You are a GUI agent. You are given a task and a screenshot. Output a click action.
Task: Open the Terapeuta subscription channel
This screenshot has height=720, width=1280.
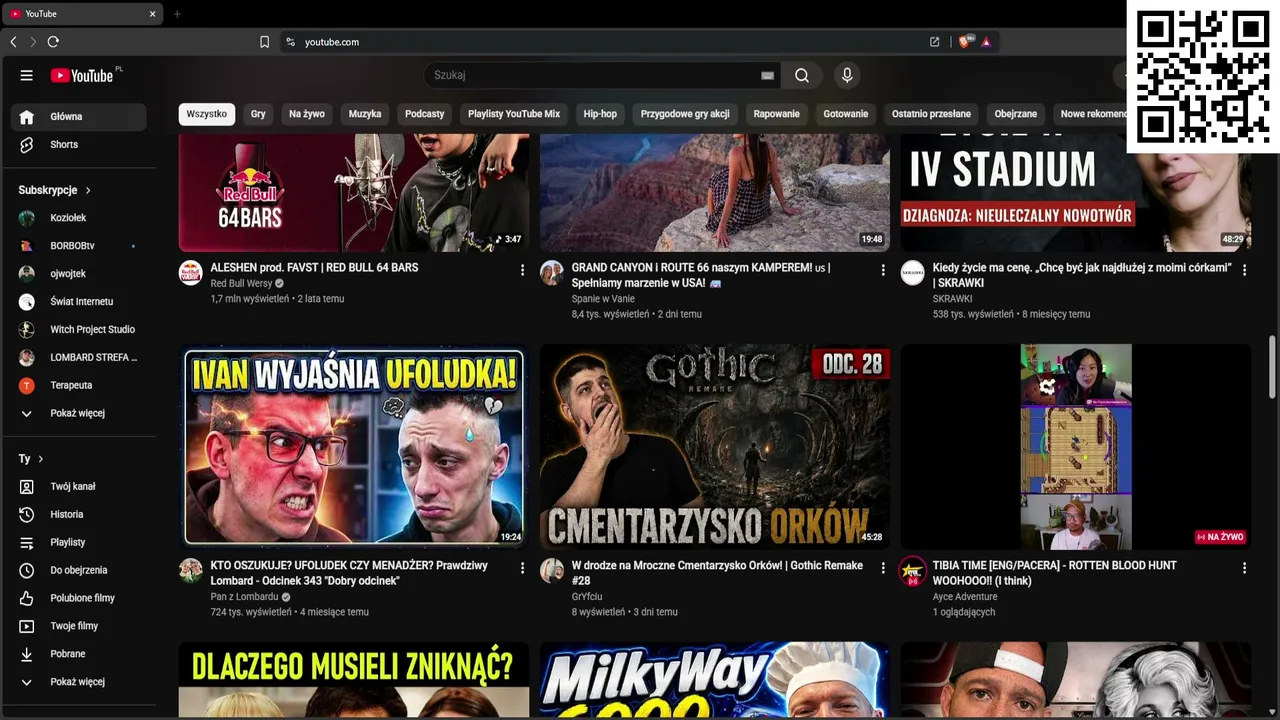pyautogui.click(x=79, y=386)
